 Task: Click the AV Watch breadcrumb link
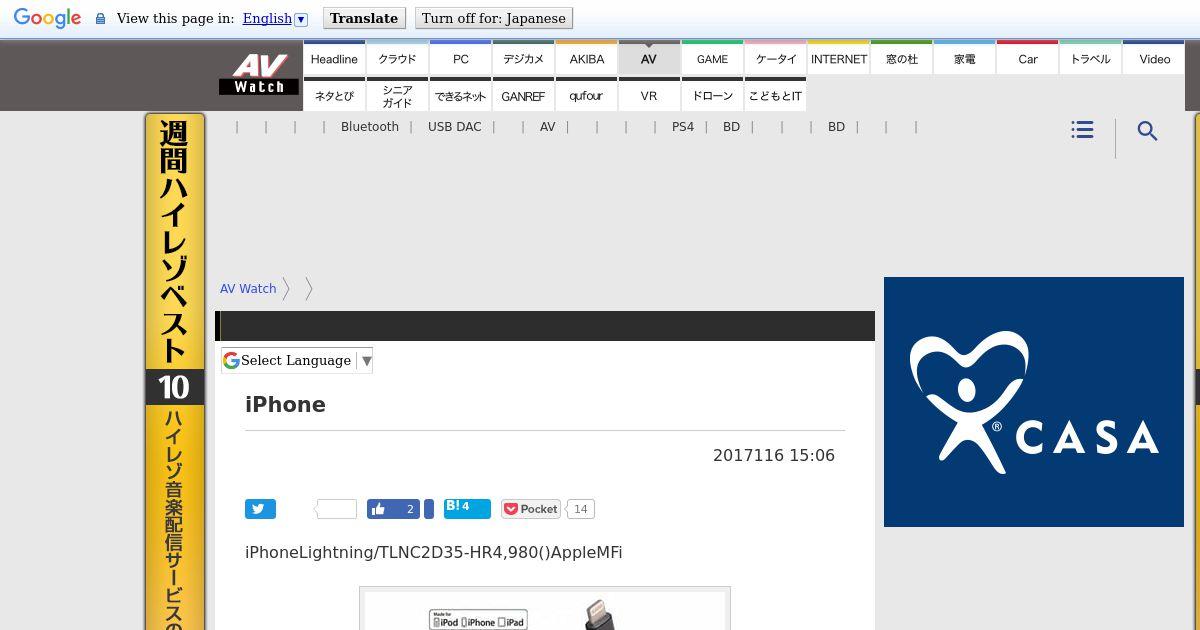(248, 288)
